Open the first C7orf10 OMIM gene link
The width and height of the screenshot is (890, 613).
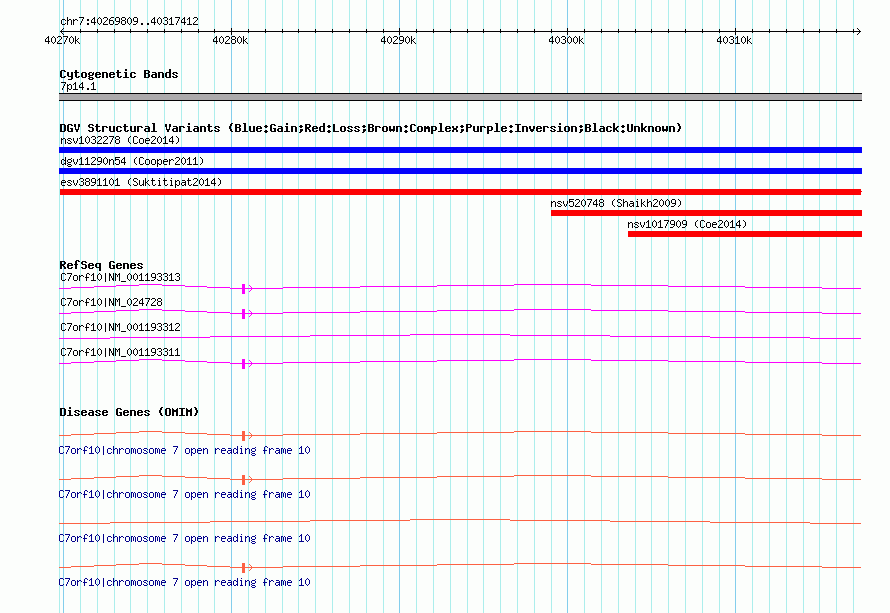point(184,450)
